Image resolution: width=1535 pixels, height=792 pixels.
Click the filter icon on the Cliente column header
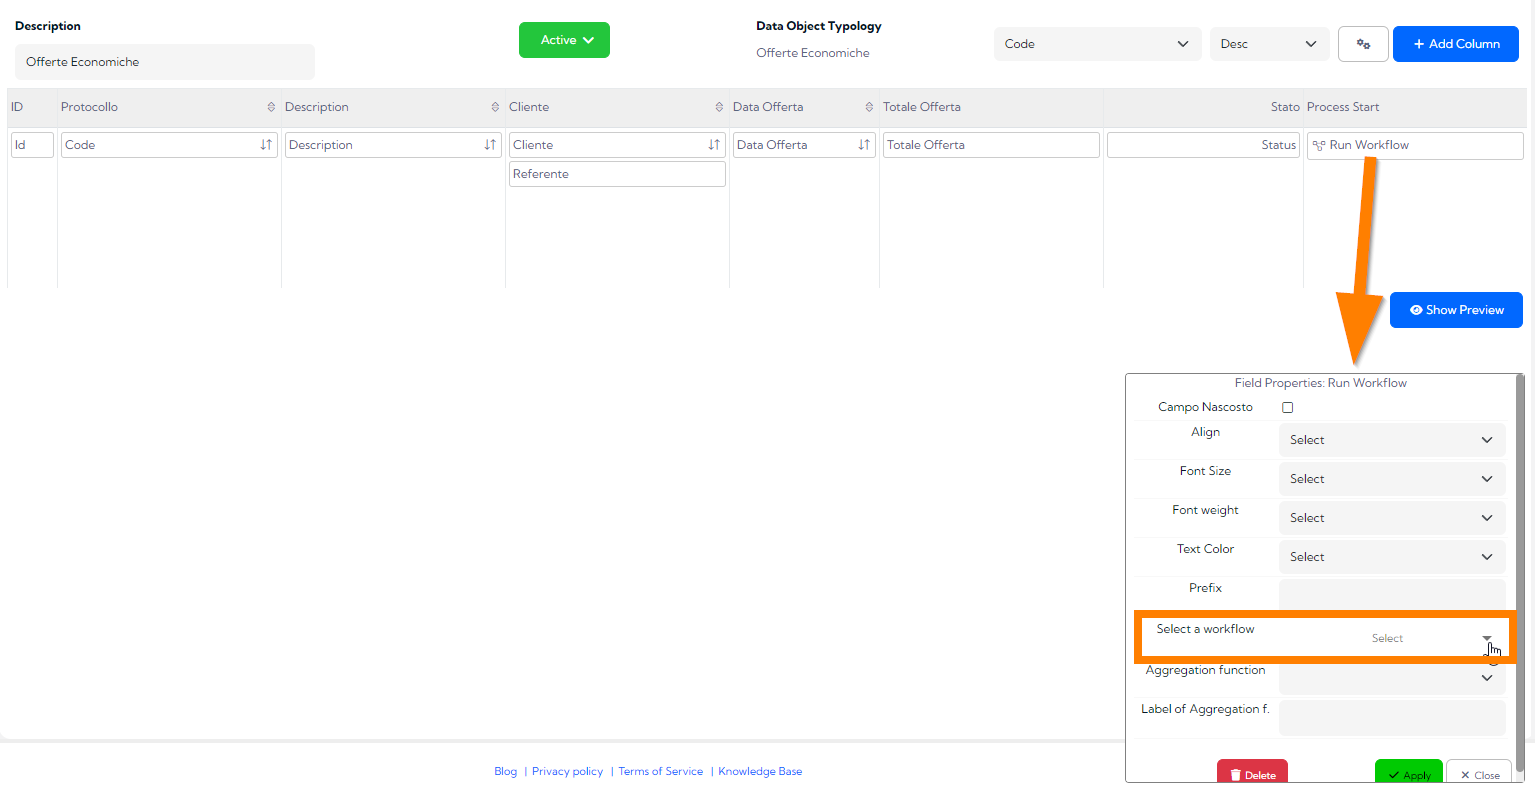click(718, 106)
